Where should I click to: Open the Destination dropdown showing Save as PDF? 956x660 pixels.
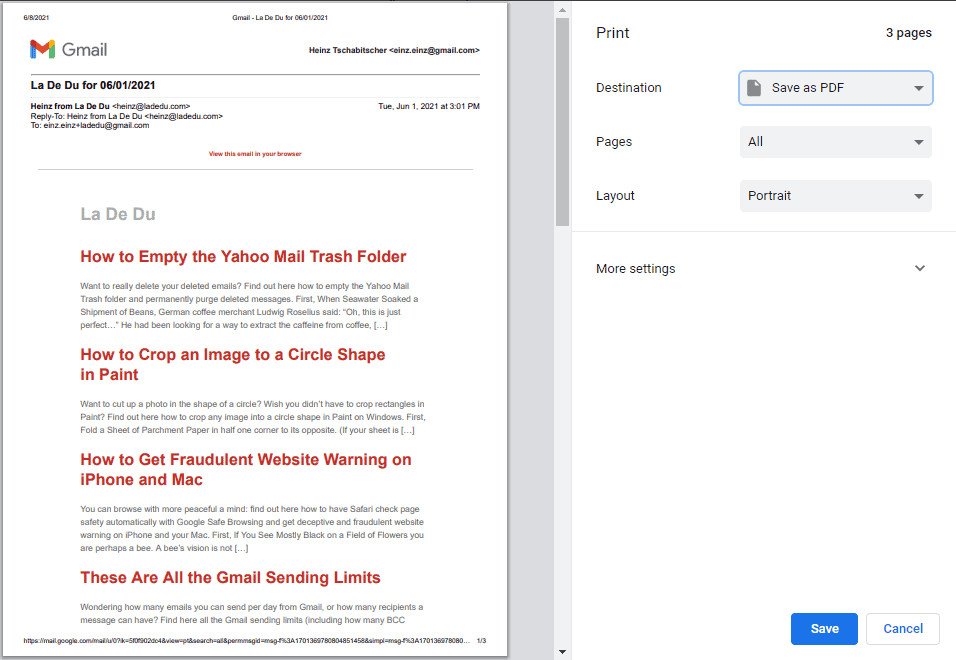coord(835,88)
